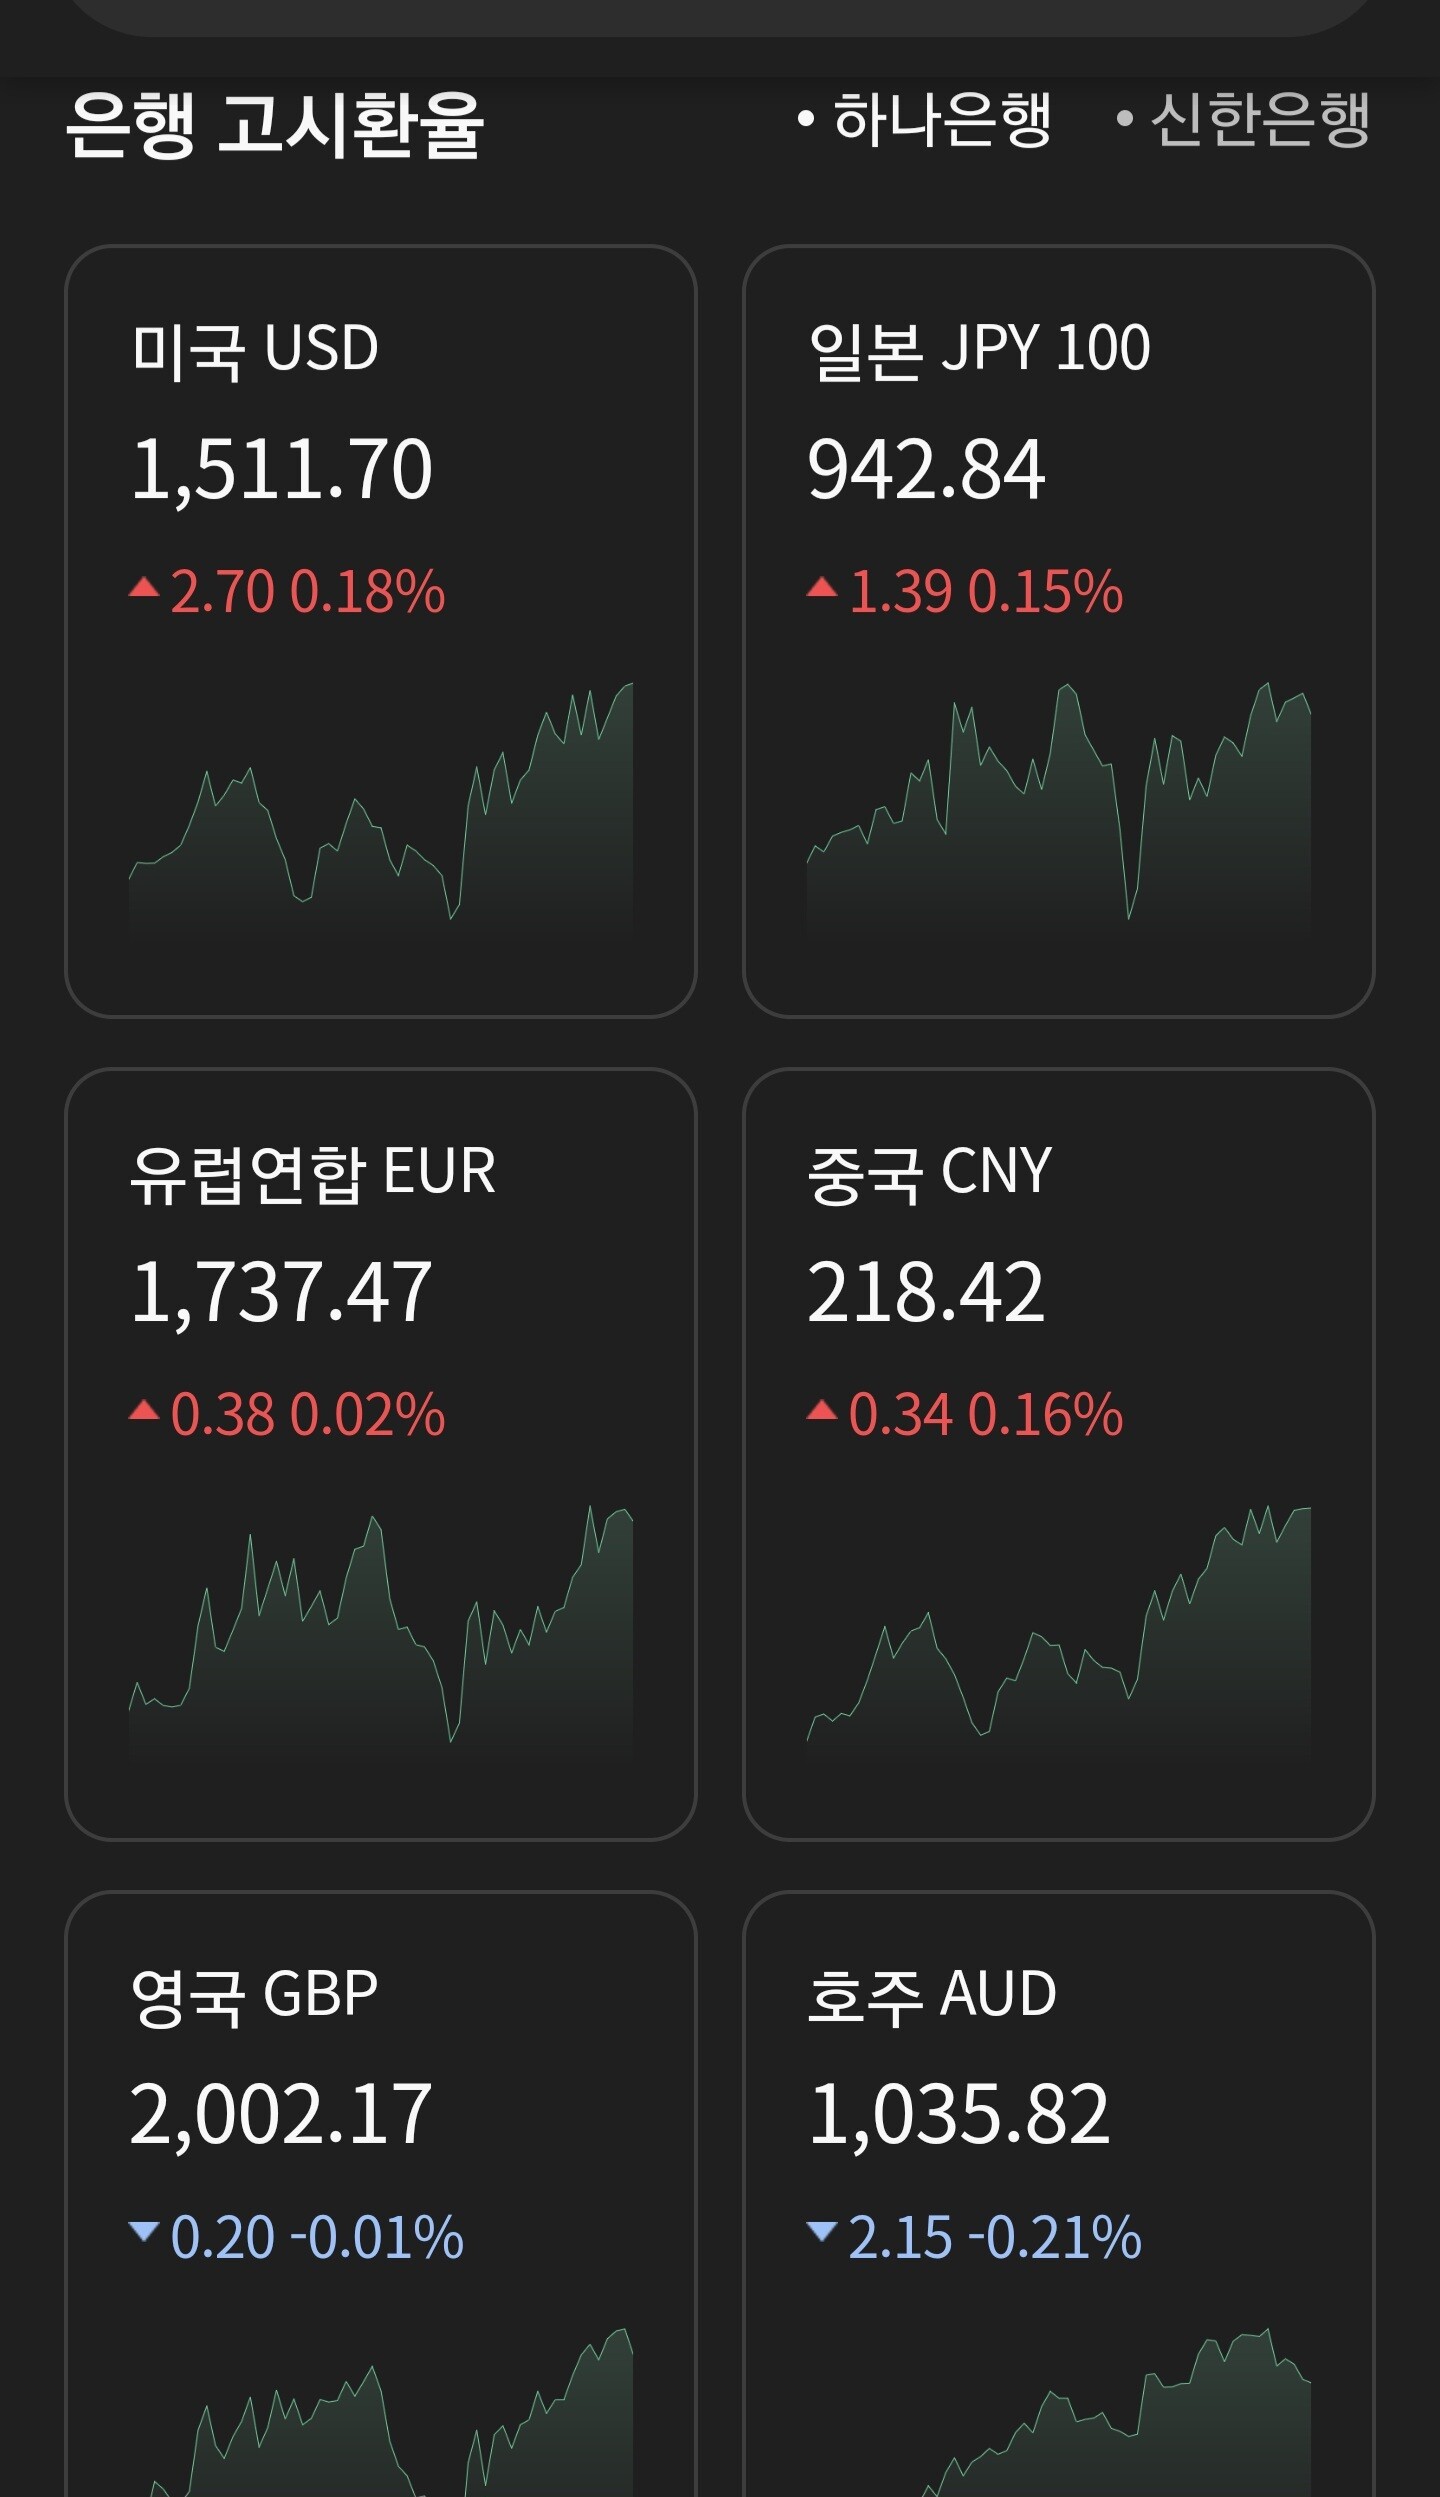Click the 은행 고시환율 section heading
The height and width of the screenshot is (2497, 1440).
click(x=275, y=126)
